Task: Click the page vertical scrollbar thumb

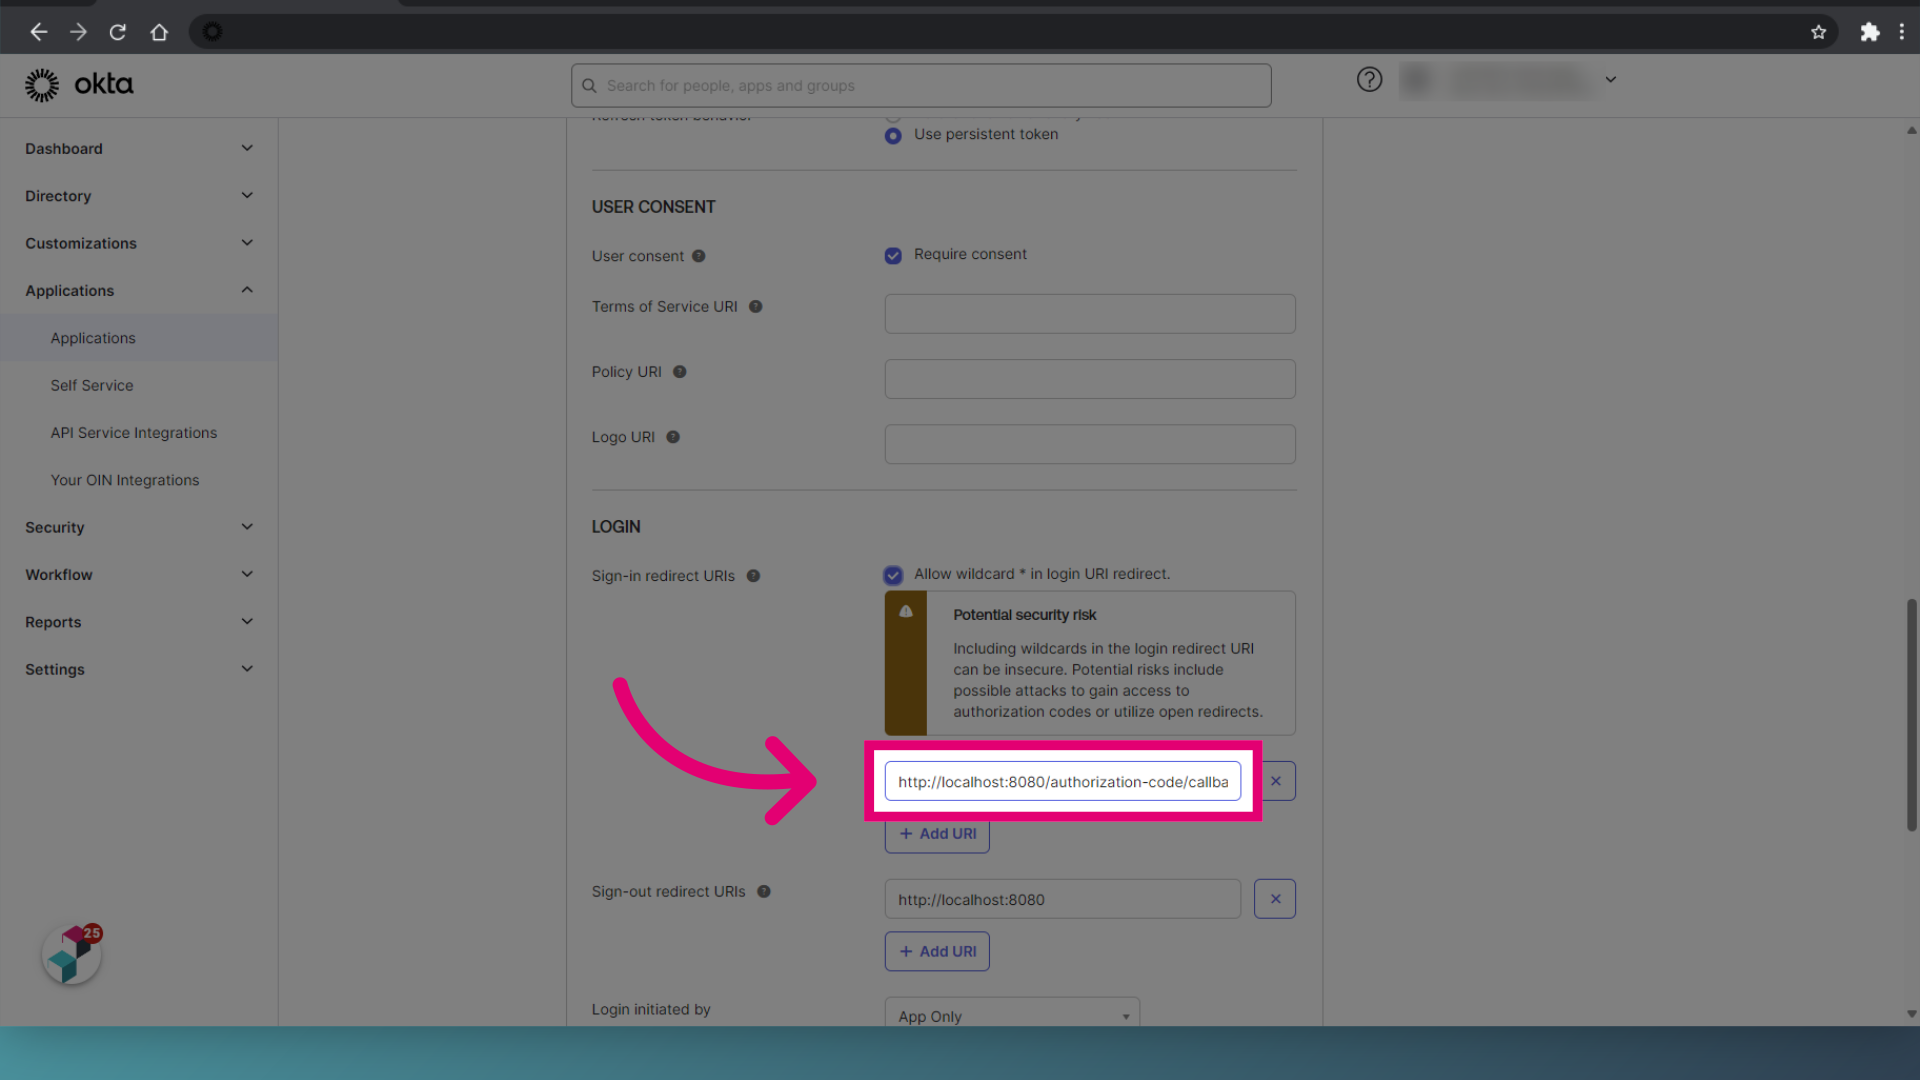Action: (x=1911, y=715)
